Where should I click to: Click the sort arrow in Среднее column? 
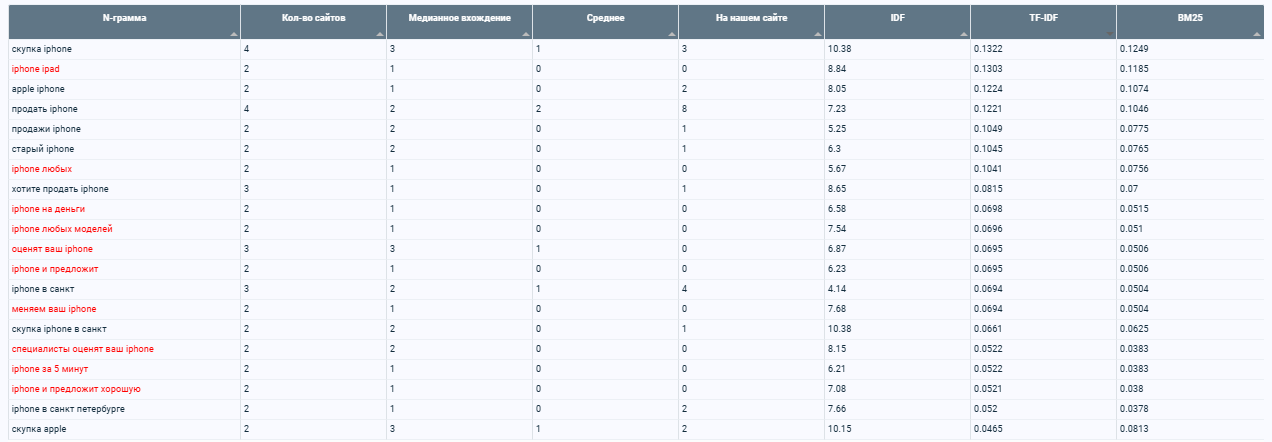pyautogui.click(x=671, y=34)
